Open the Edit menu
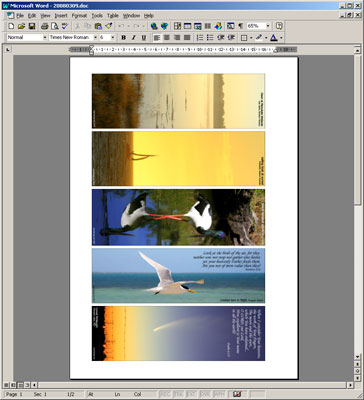 tap(32, 16)
